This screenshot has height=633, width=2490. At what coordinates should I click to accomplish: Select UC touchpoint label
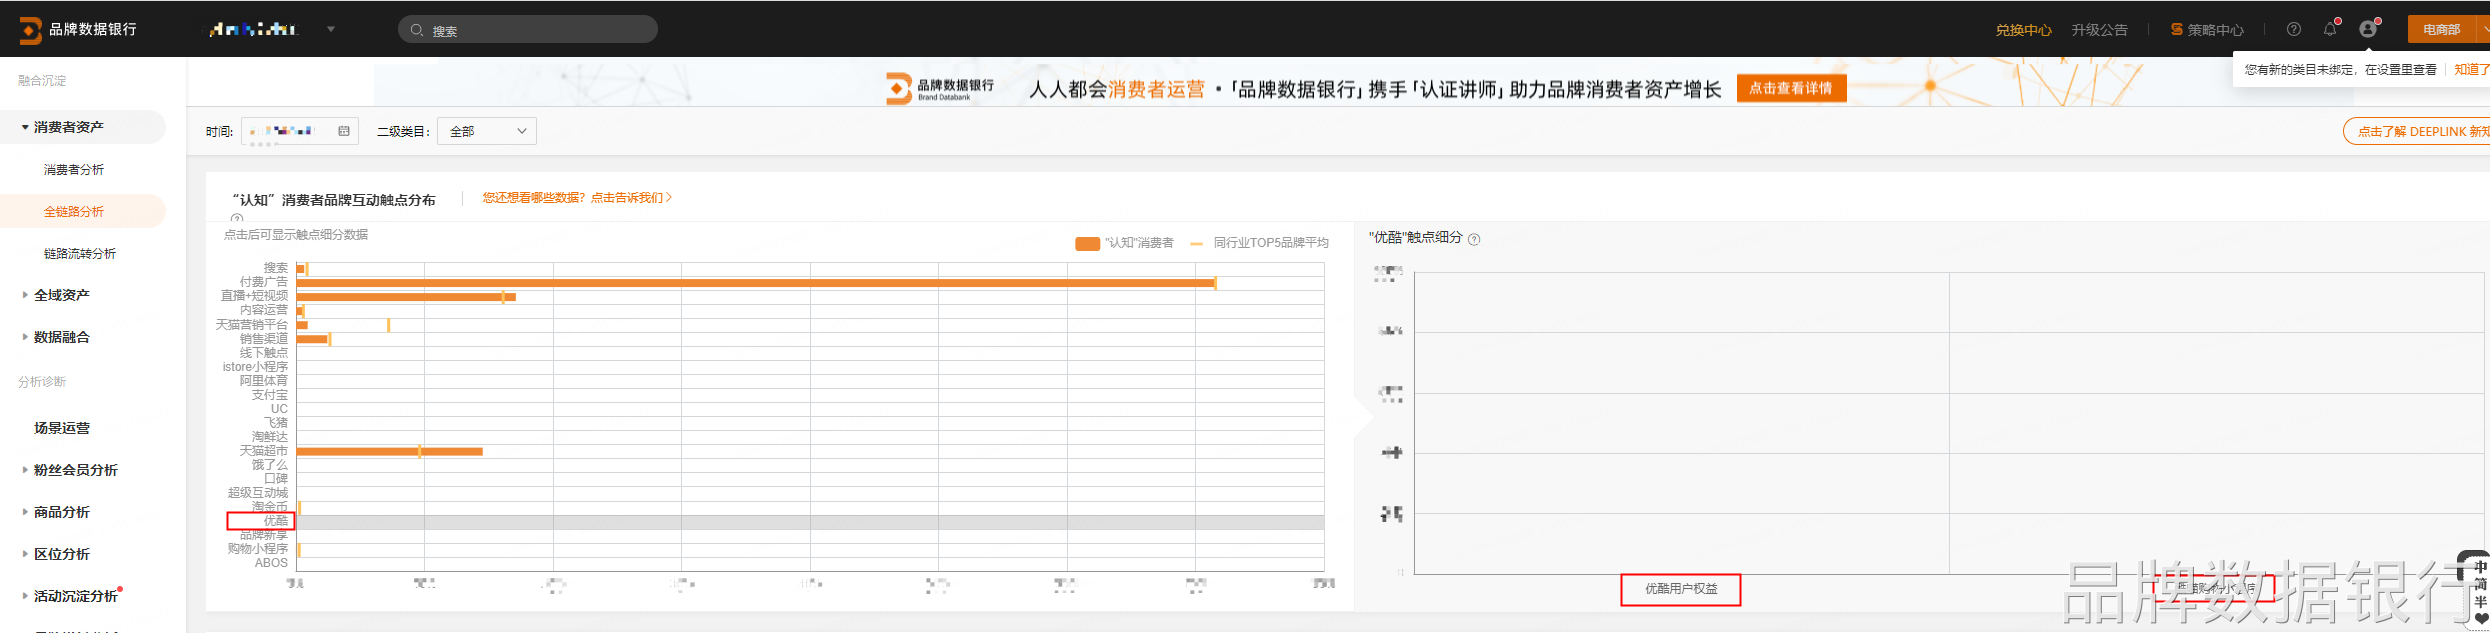(x=279, y=409)
